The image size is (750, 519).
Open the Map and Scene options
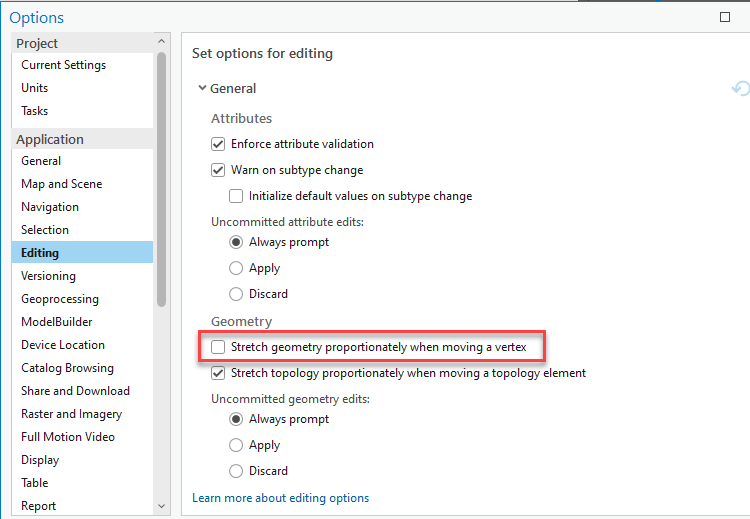pos(61,184)
